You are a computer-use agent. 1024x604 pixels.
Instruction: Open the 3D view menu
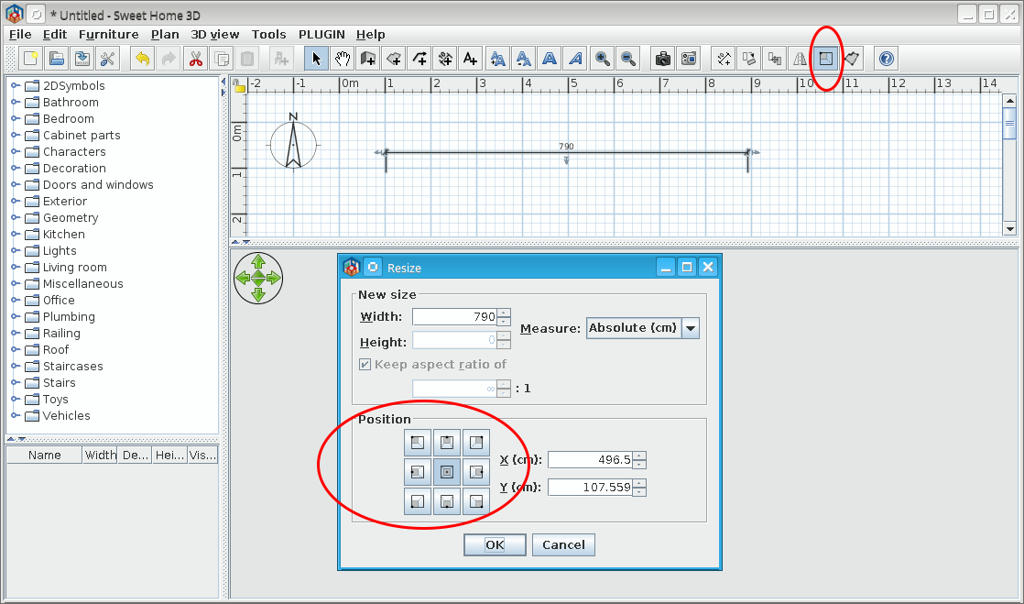(x=215, y=35)
